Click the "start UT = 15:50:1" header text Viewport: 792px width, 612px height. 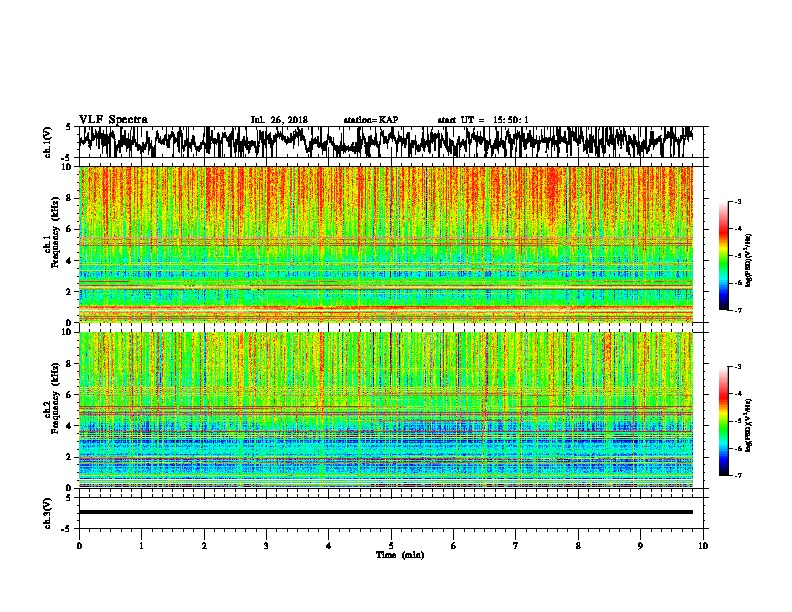click(483, 120)
